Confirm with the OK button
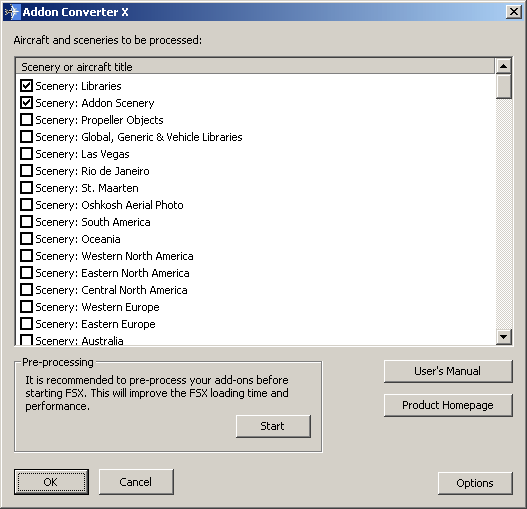The height and width of the screenshot is (509, 527). click(51, 482)
